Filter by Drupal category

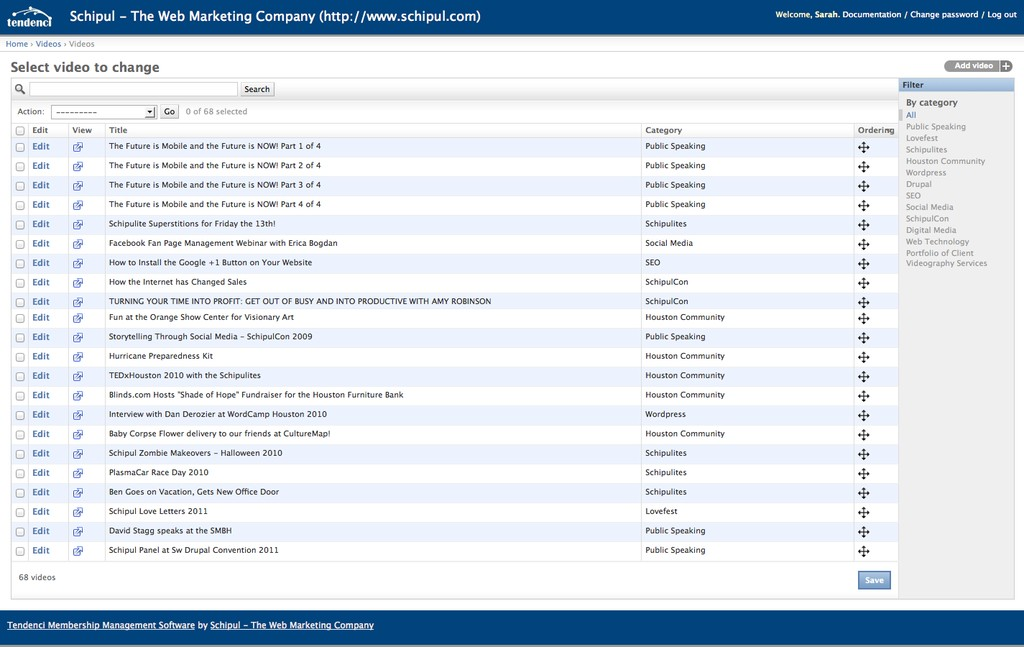918,184
